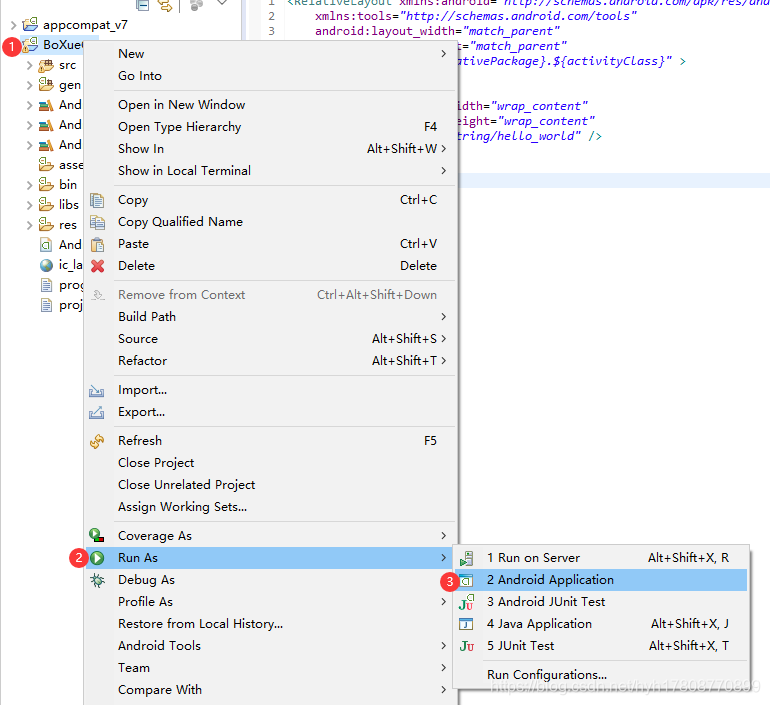Click the Copy icon in context menu
Image resolution: width=770 pixels, height=705 pixels.
(x=97, y=200)
